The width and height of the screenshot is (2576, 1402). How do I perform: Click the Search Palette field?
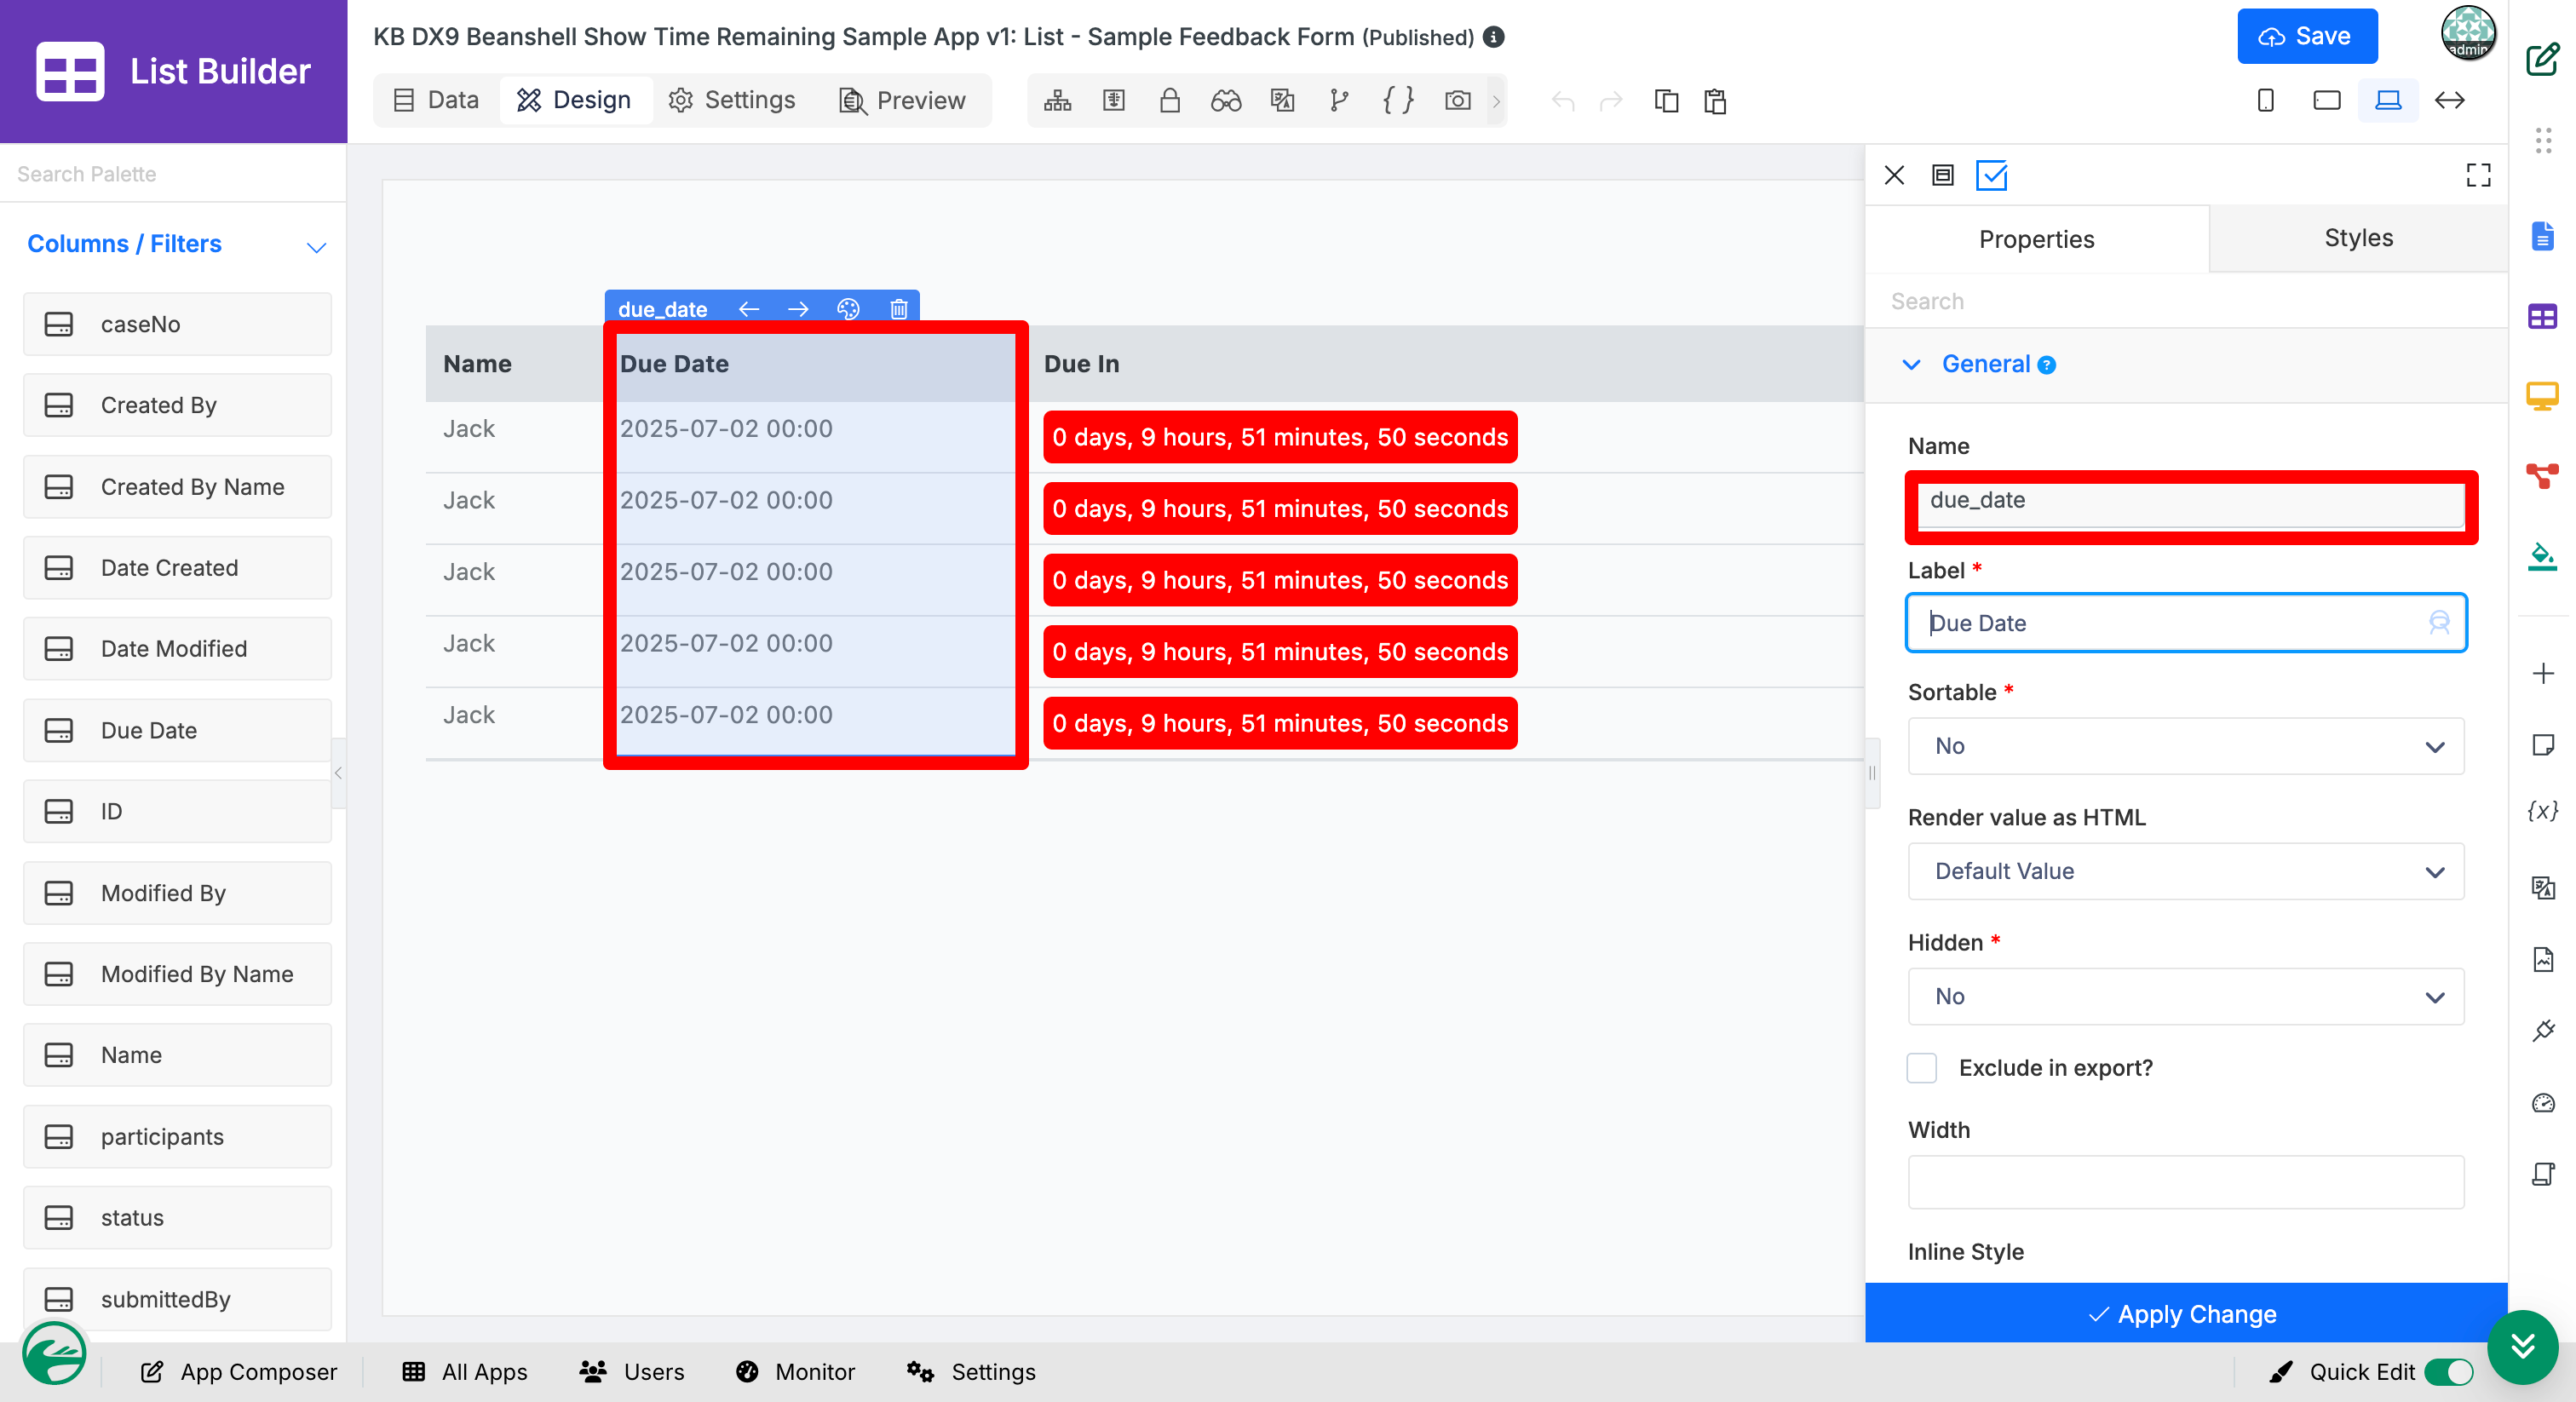point(173,174)
